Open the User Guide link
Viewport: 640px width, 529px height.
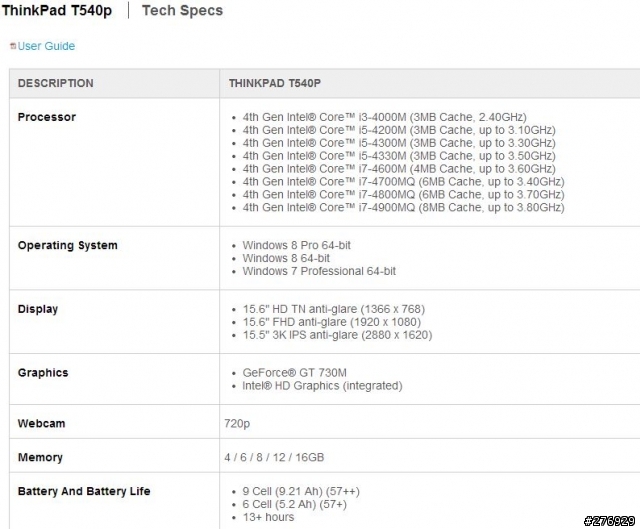click(46, 46)
